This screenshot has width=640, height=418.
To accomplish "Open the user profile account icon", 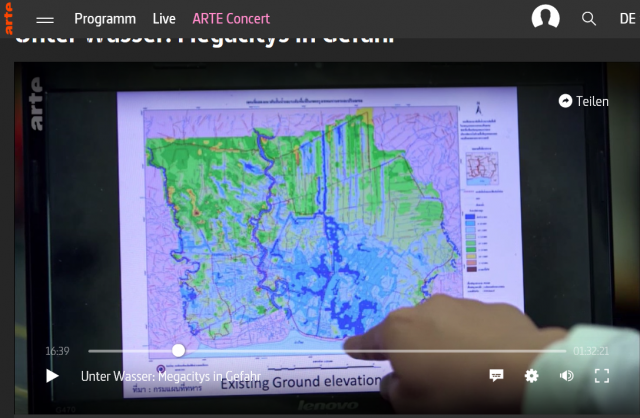I will 546,18.
